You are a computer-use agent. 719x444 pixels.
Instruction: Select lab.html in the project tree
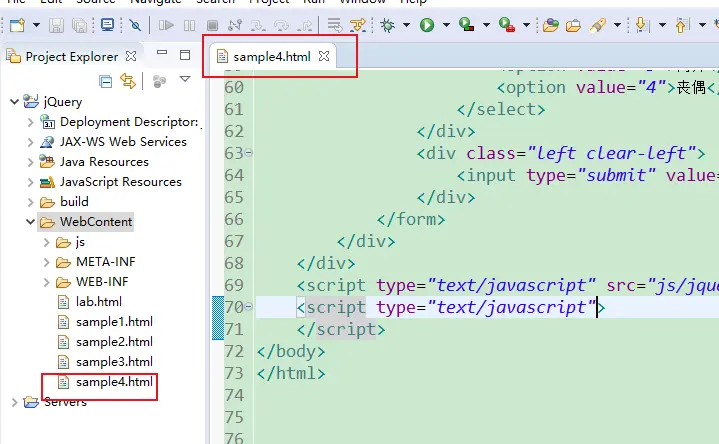(x=98, y=302)
